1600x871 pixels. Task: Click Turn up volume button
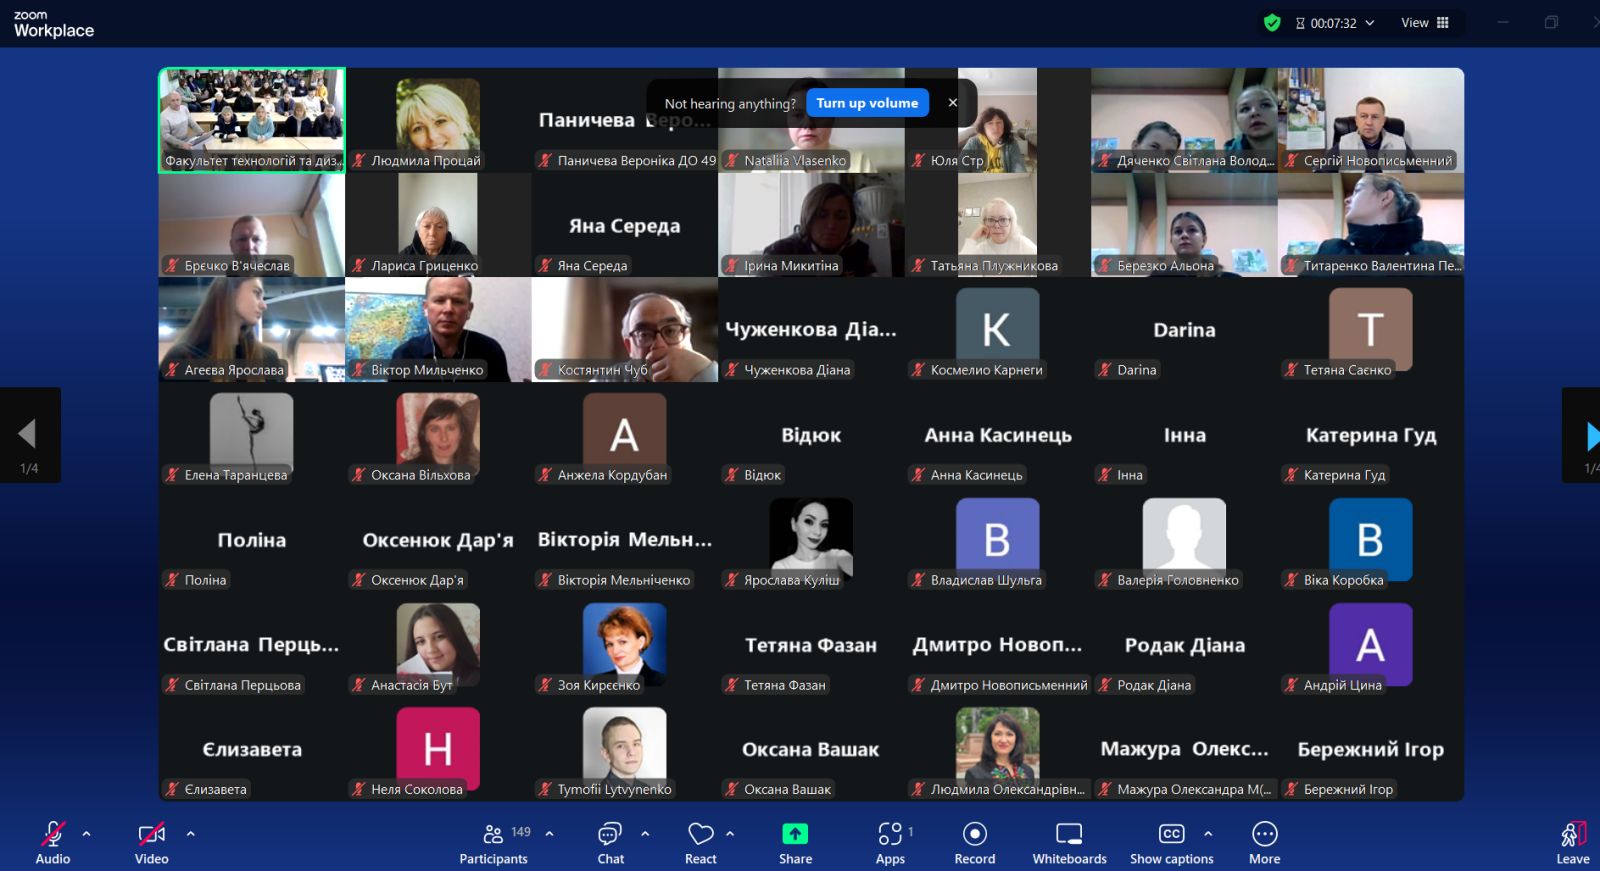point(867,103)
